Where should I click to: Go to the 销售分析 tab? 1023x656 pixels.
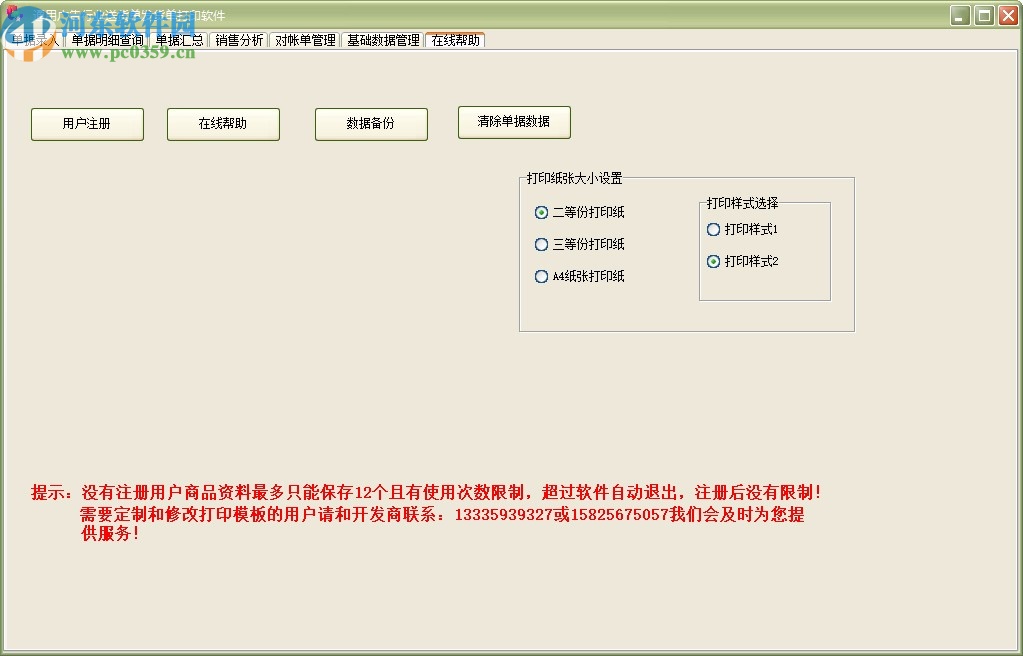coord(239,40)
